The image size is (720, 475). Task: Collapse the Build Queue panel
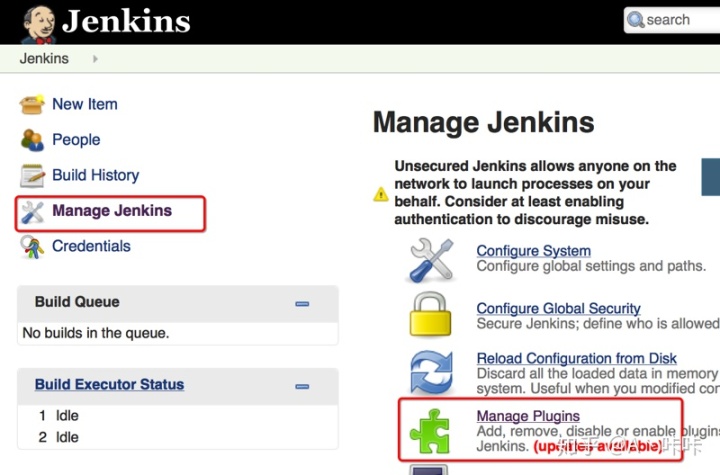(302, 304)
